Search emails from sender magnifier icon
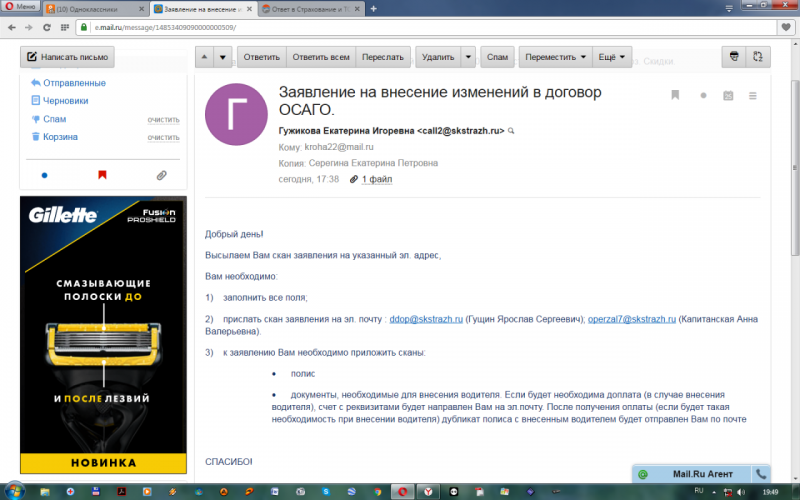 pyautogui.click(x=511, y=131)
